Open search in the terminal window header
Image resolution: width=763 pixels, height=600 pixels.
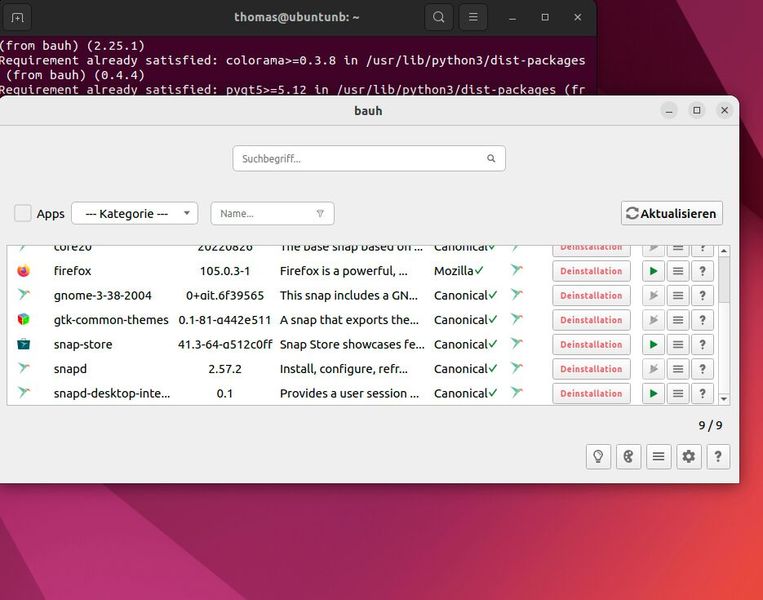438,17
